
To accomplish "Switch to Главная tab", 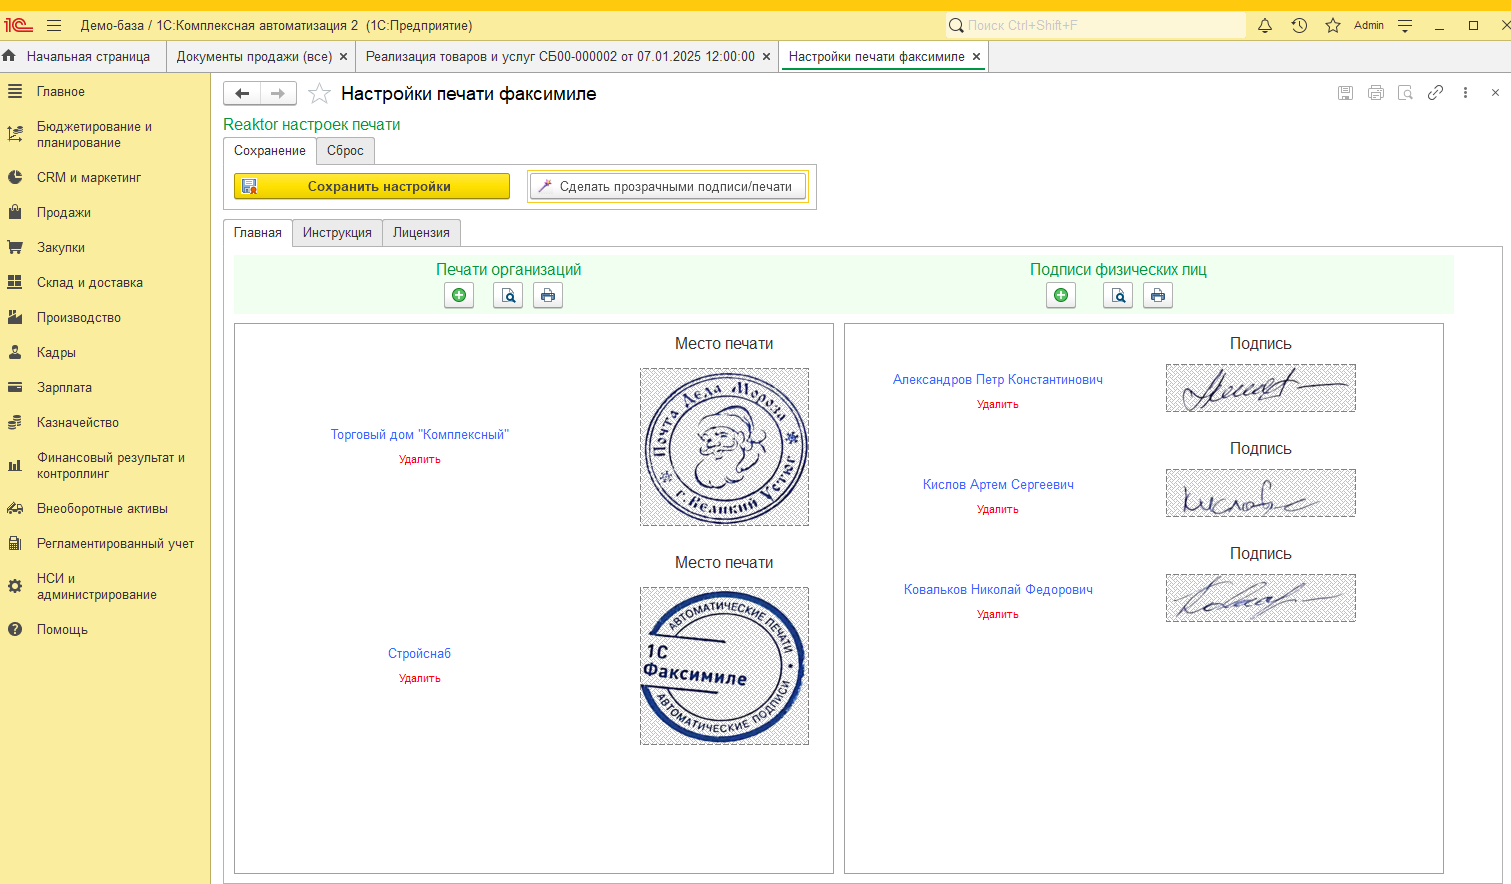I will click(258, 233).
